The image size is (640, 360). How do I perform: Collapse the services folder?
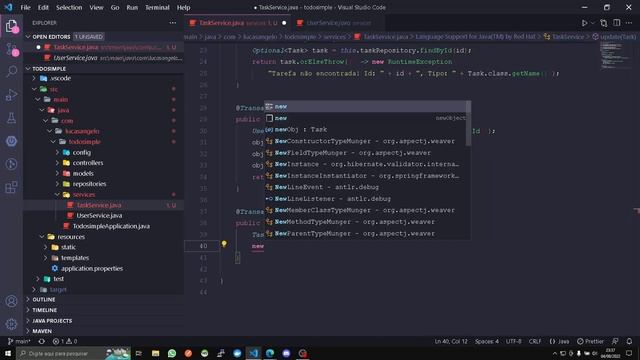click(58, 195)
